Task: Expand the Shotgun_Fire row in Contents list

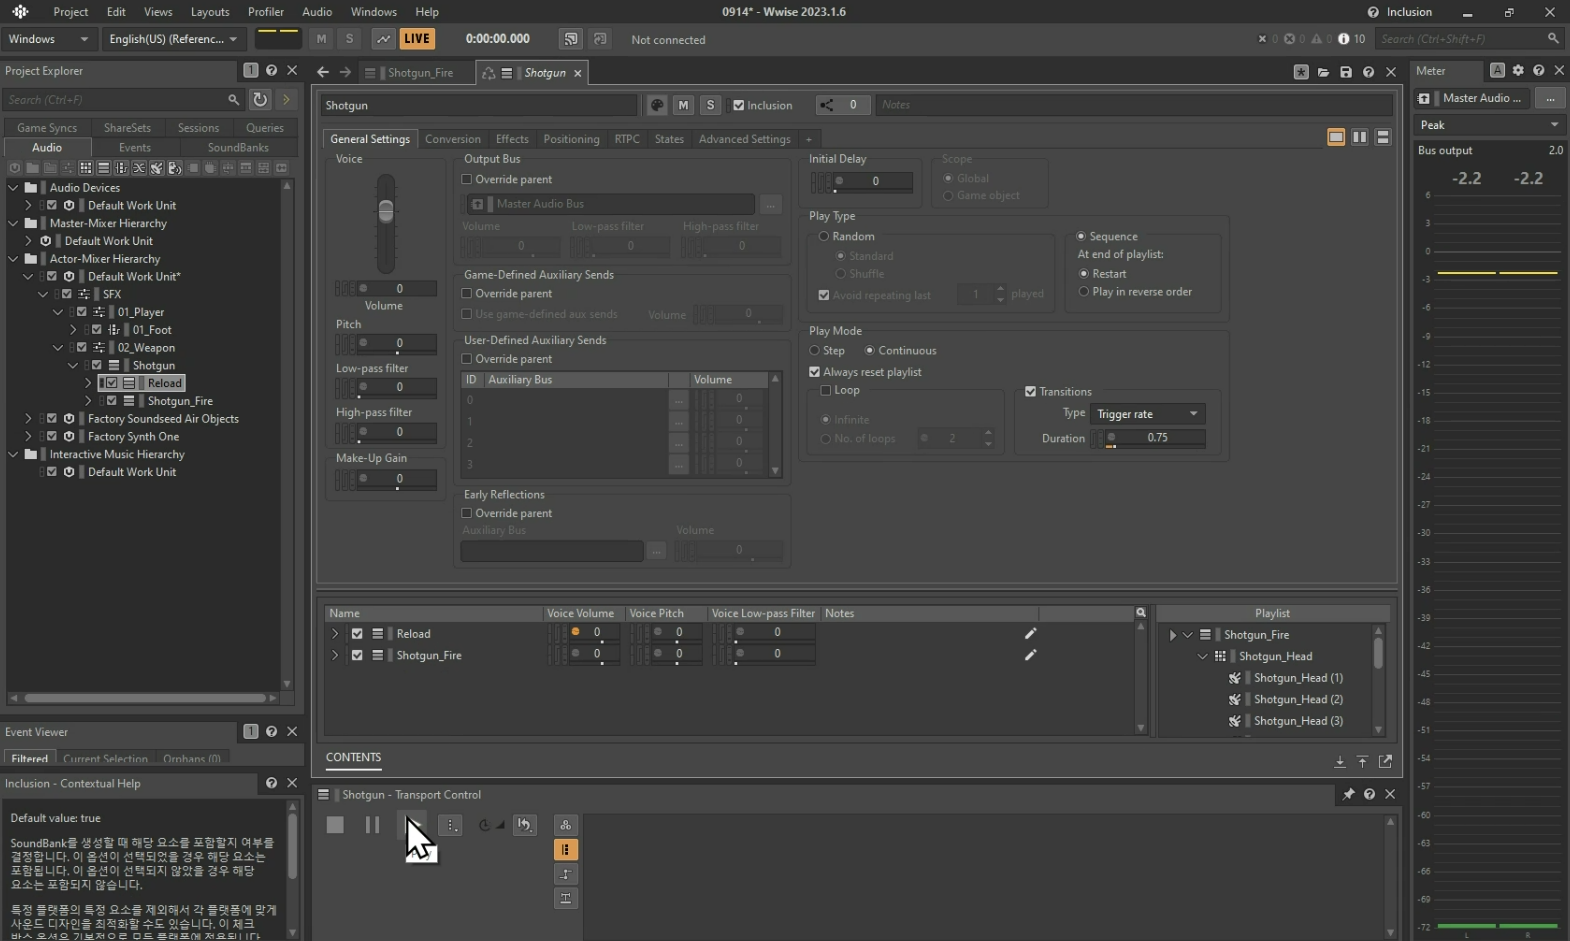Action: (335, 655)
